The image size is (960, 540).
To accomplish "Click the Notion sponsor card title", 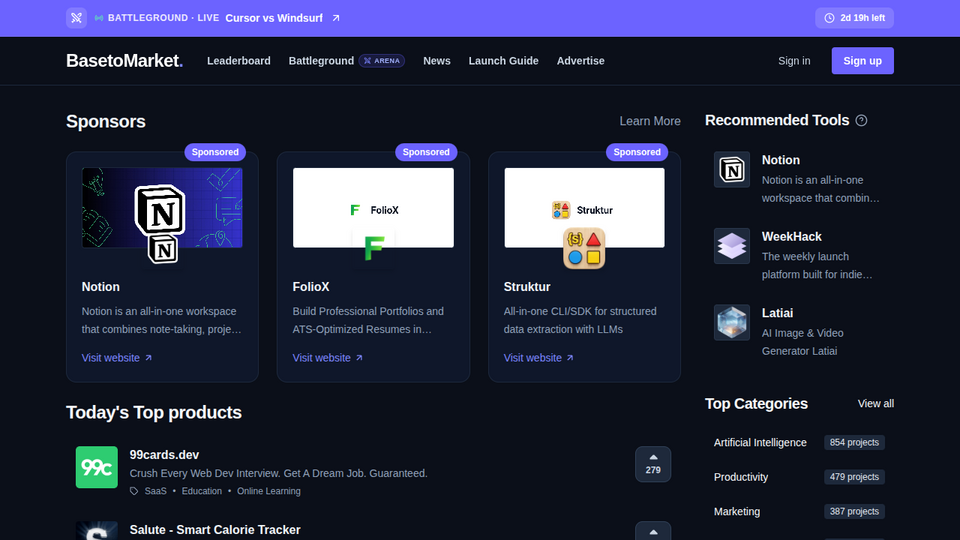I will [x=100, y=287].
